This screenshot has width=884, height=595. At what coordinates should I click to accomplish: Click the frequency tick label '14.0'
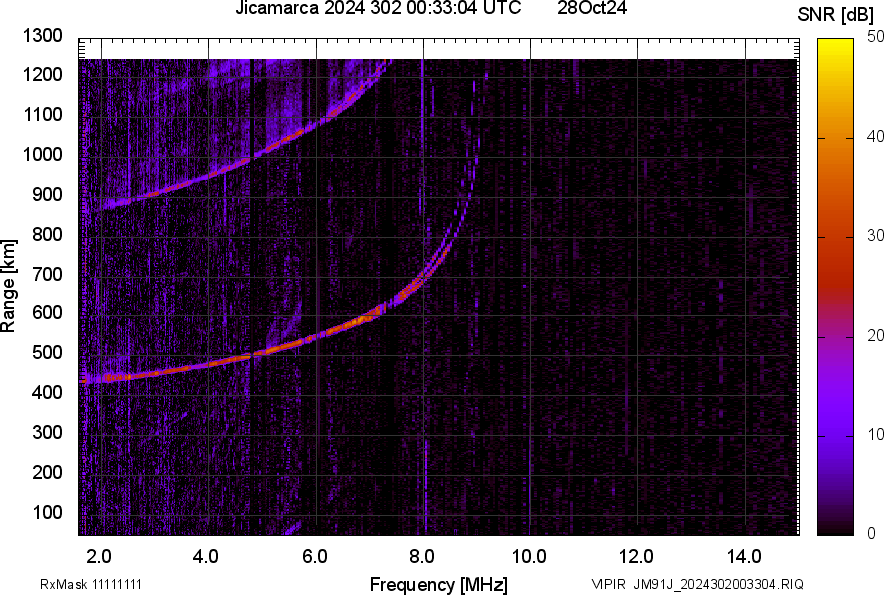click(x=744, y=557)
